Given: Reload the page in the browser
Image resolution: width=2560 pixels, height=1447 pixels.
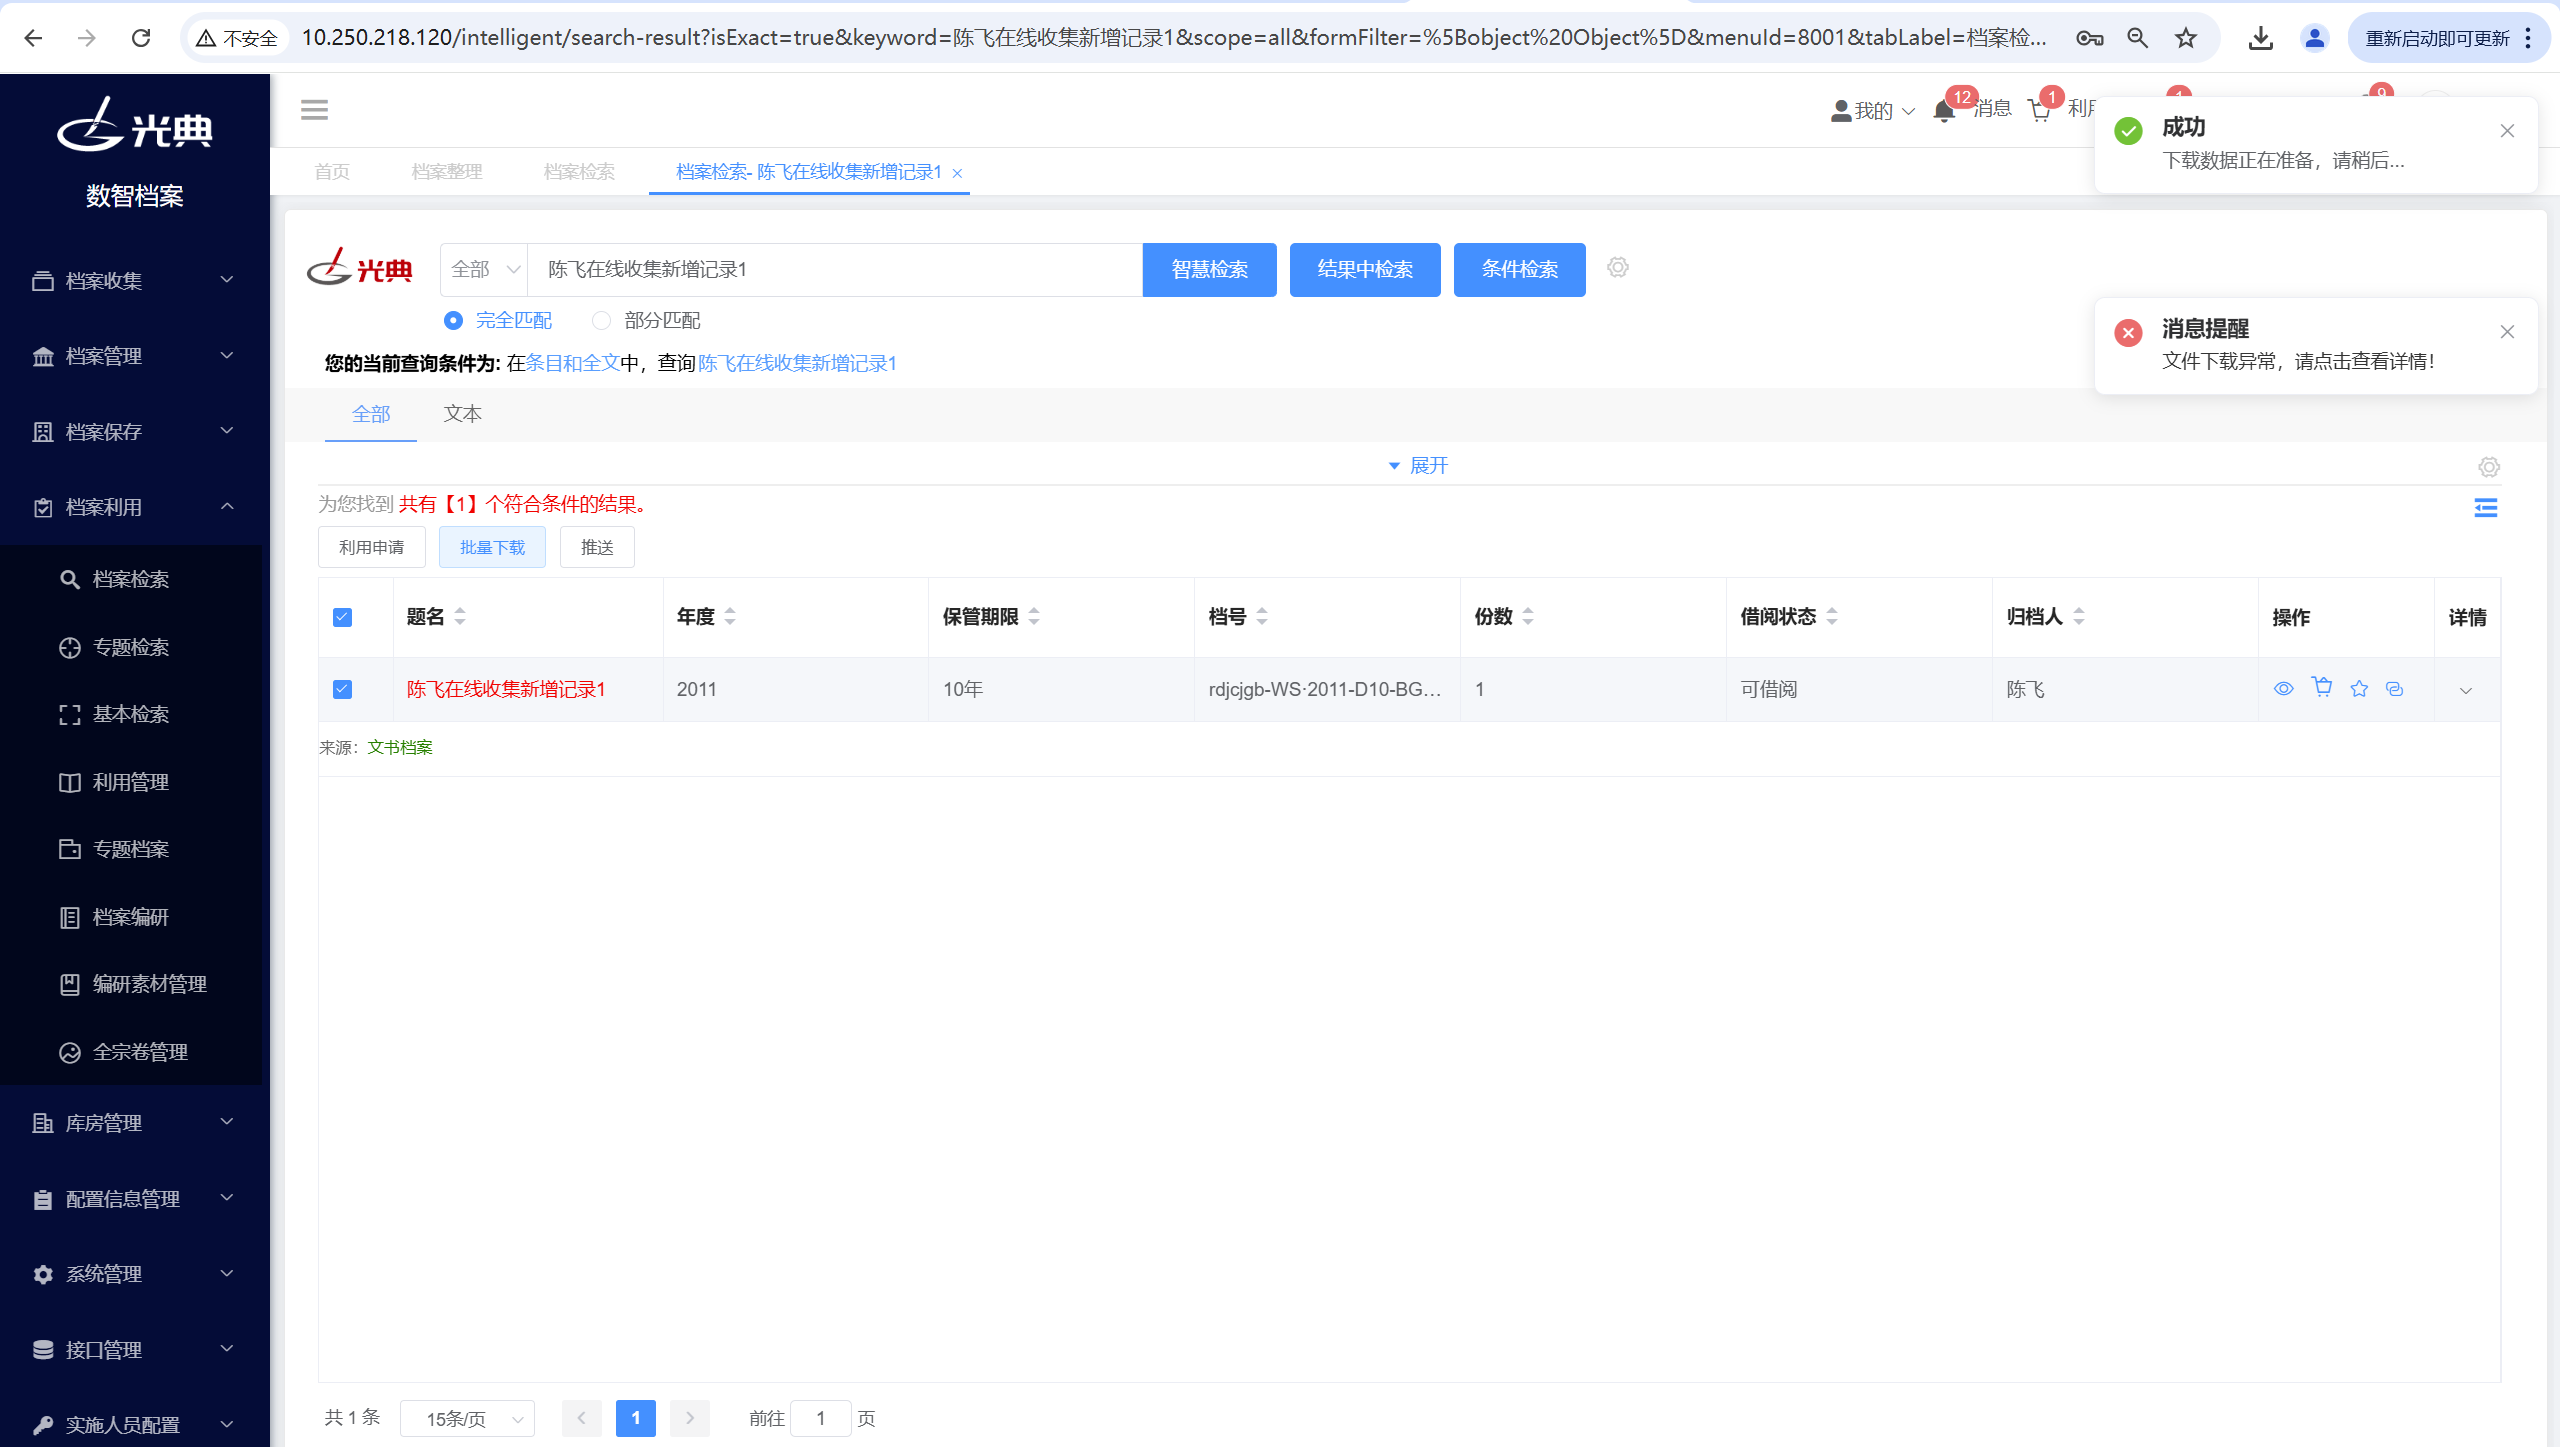Looking at the screenshot, I should [141, 38].
